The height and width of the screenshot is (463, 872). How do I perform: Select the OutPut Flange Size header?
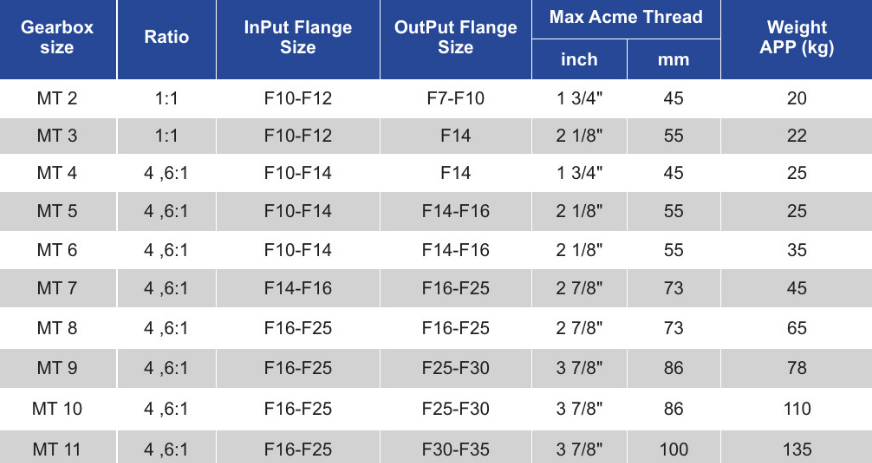pos(455,37)
